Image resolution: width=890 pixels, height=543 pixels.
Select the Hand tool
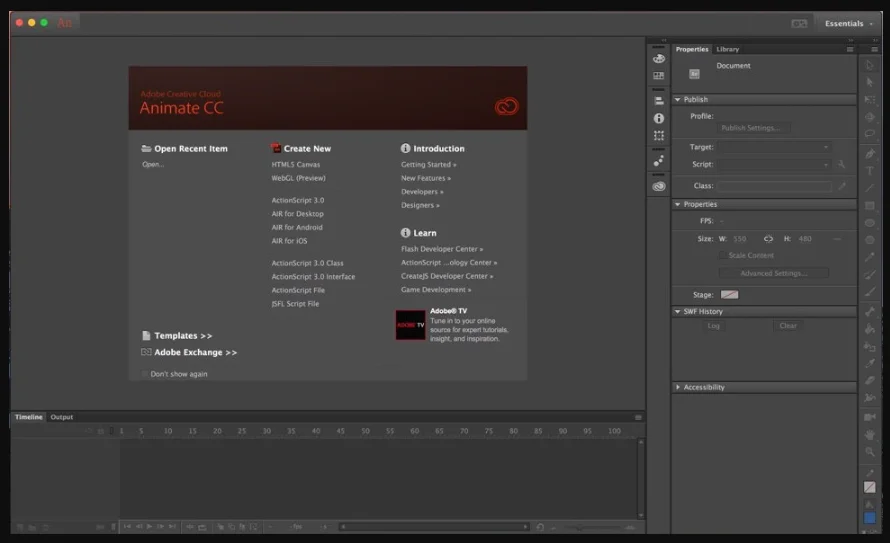click(870, 435)
